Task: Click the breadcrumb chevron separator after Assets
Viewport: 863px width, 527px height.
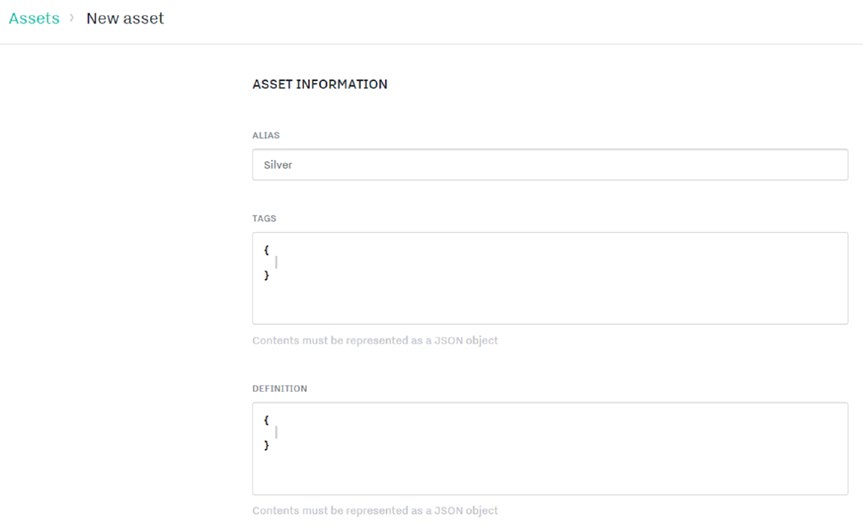Action: (x=72, y=18)
